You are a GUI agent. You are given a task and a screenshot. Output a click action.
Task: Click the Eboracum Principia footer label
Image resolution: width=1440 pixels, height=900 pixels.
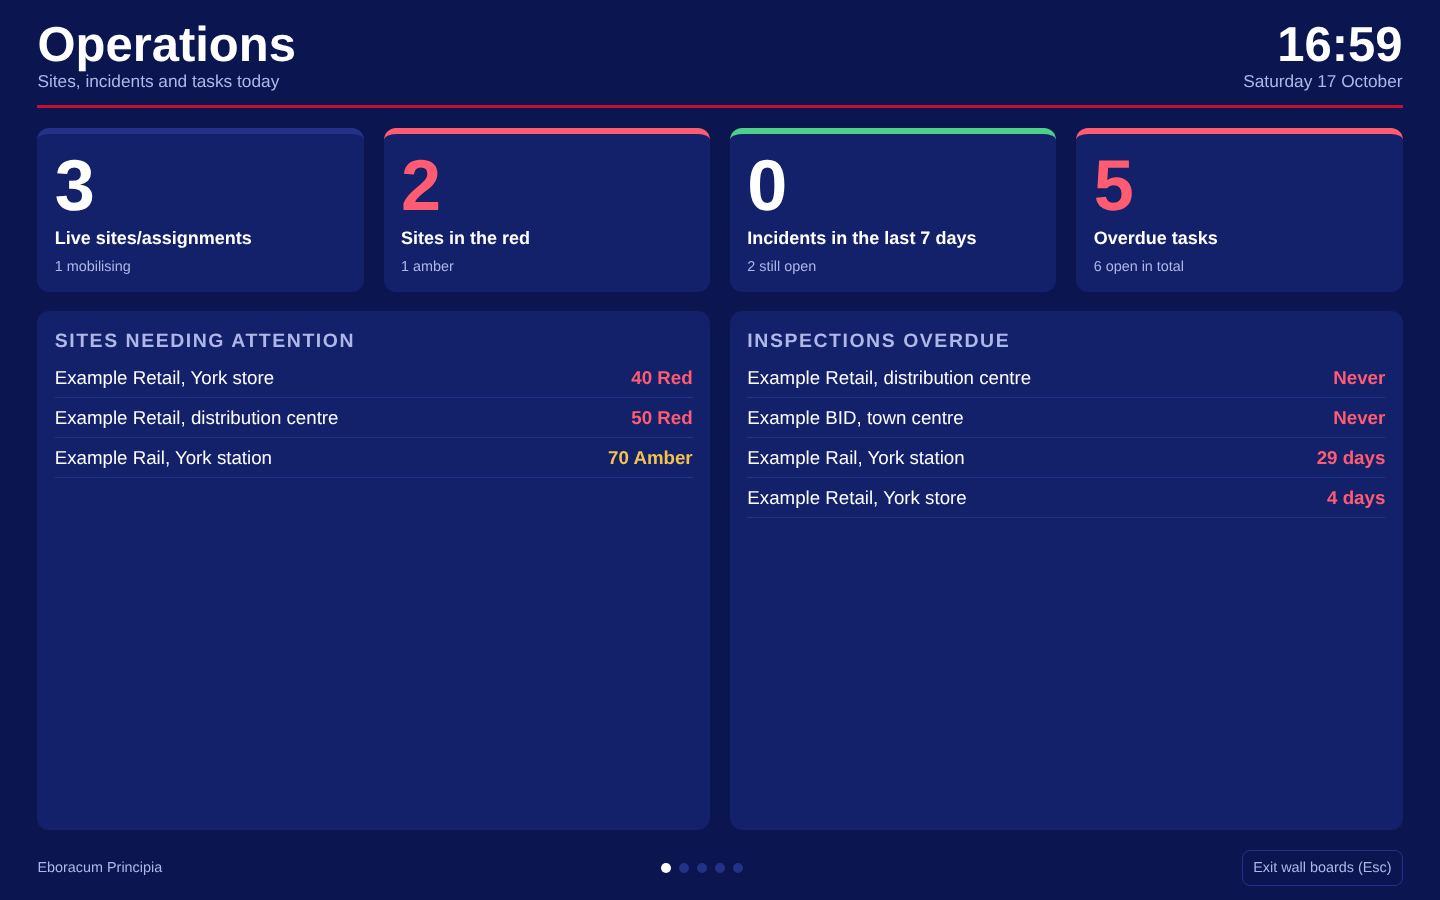coord(99,868)
